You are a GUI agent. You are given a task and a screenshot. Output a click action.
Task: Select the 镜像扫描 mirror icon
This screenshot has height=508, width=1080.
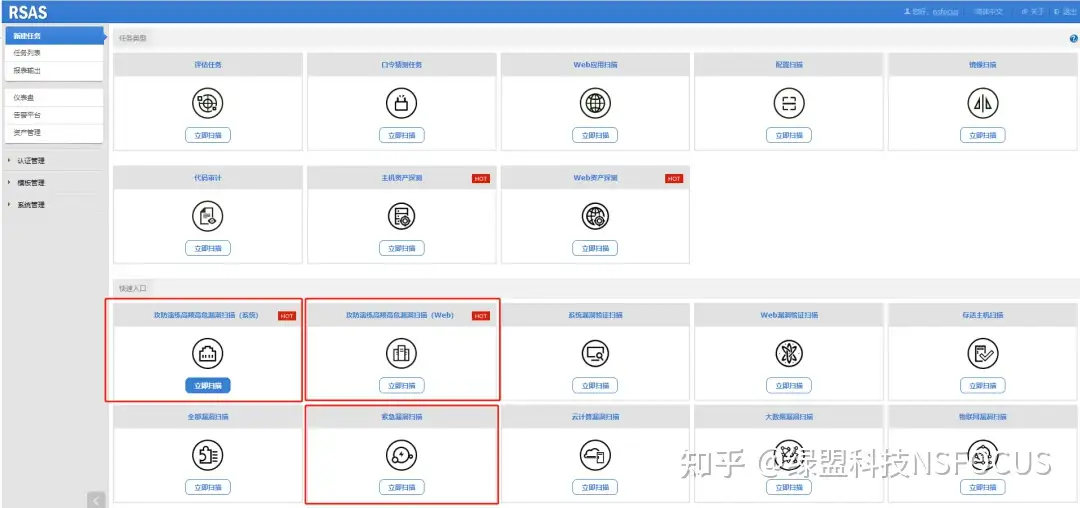pos(983,103)
